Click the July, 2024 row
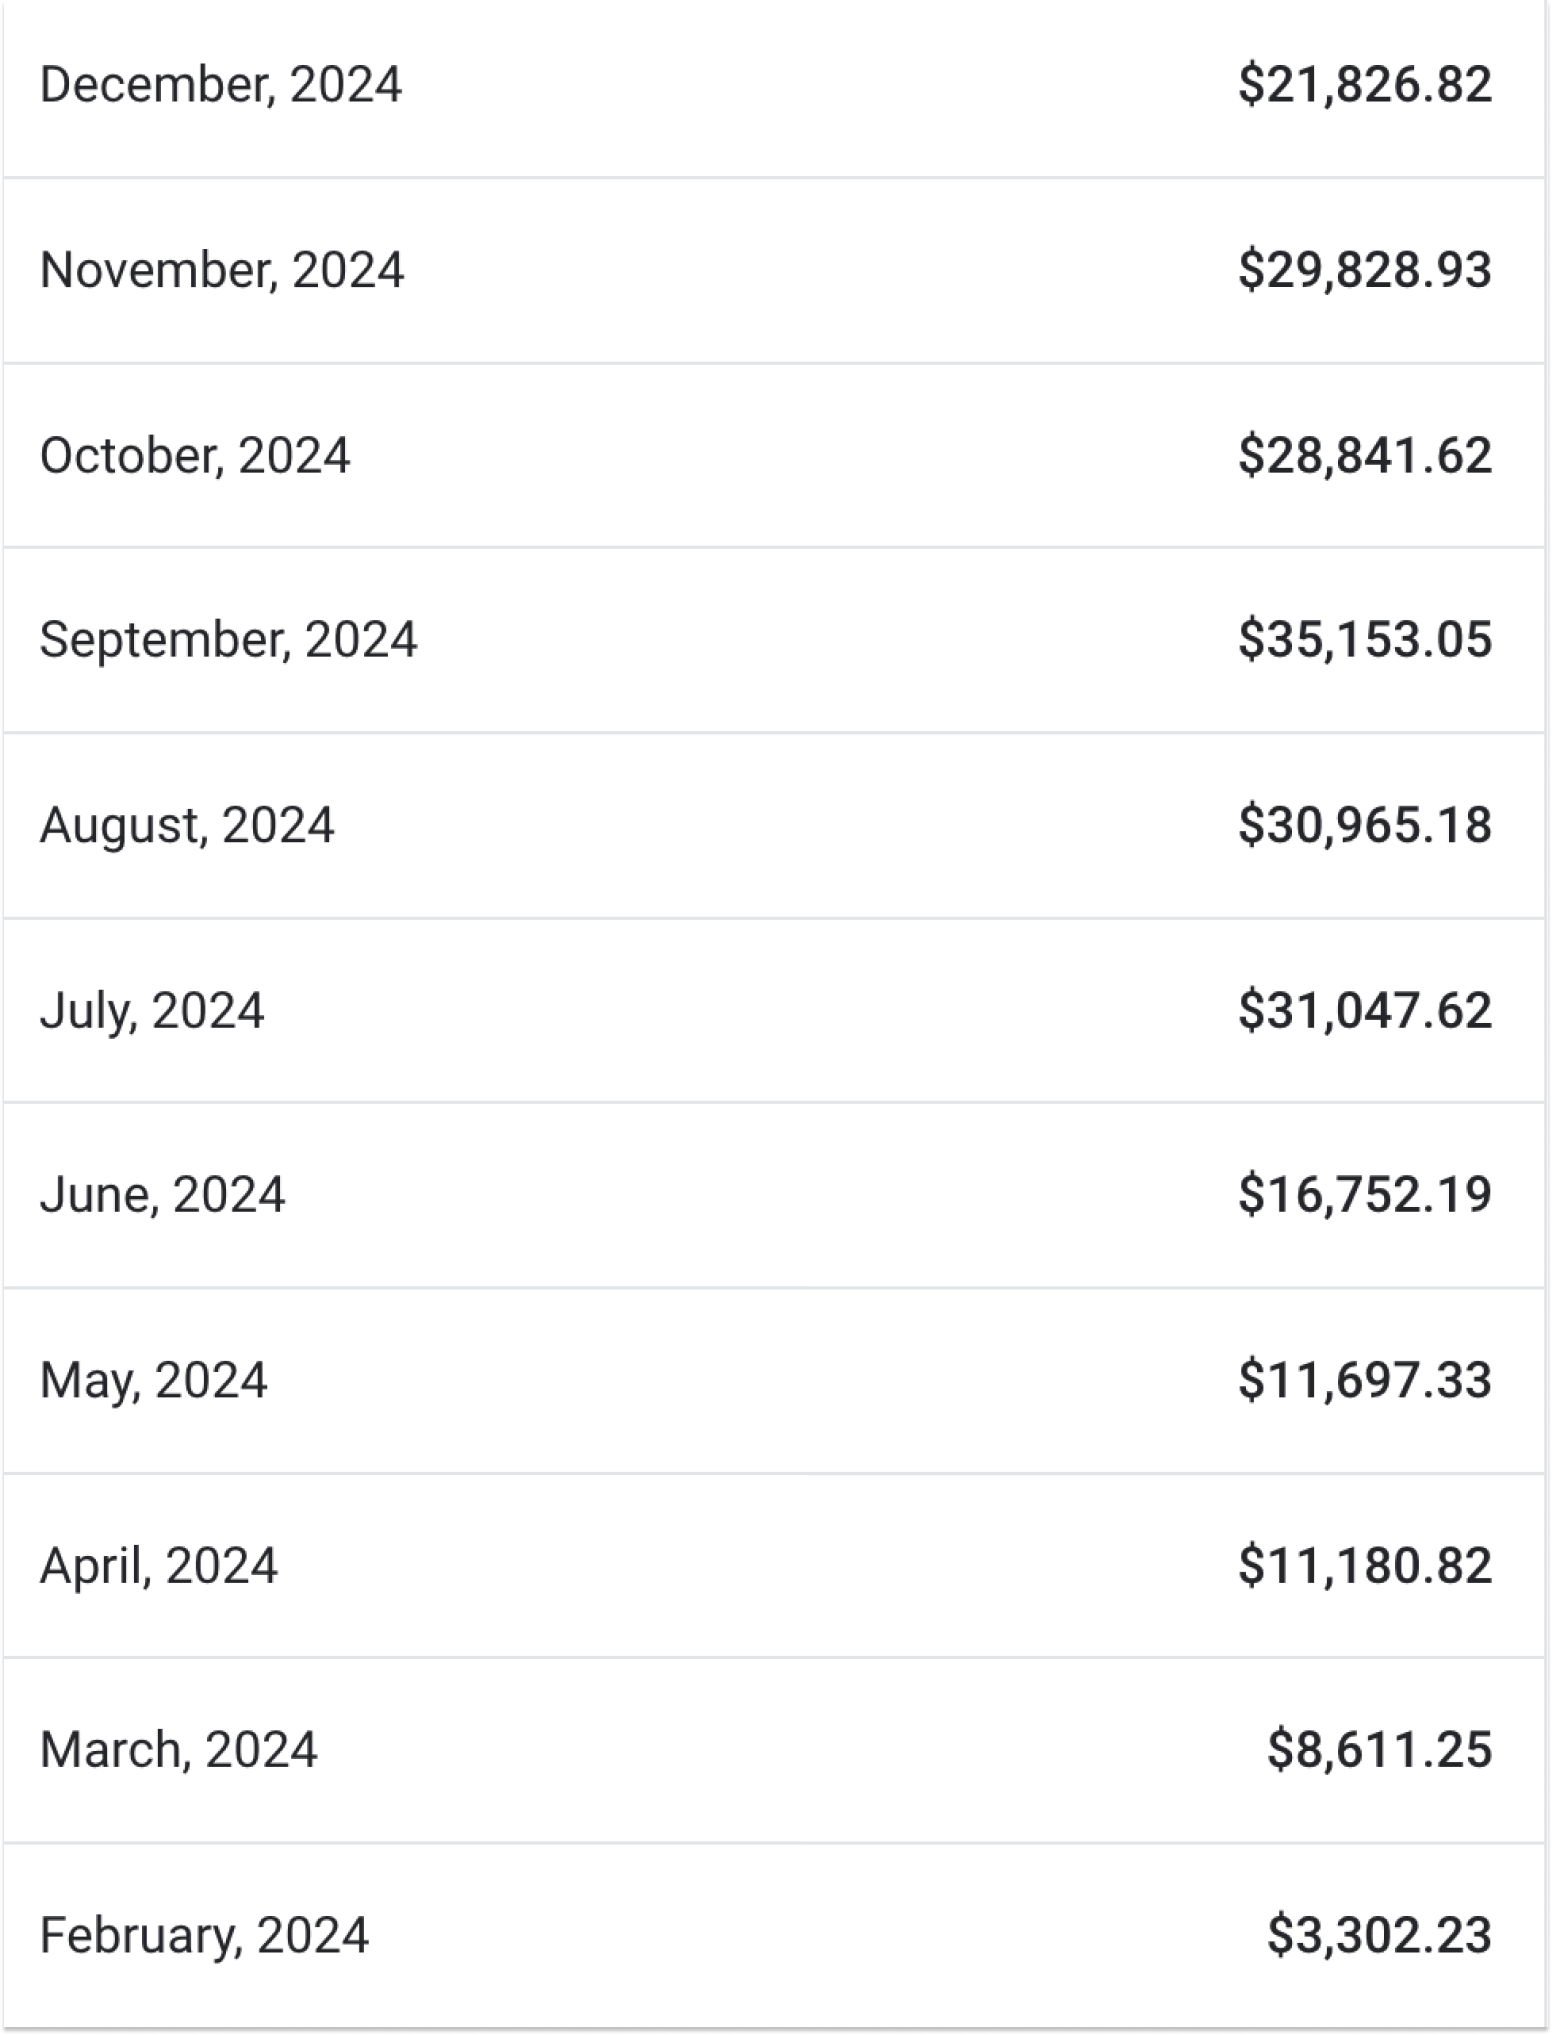This screenshot has height=2035, width=1552. tap(774, 1010)
